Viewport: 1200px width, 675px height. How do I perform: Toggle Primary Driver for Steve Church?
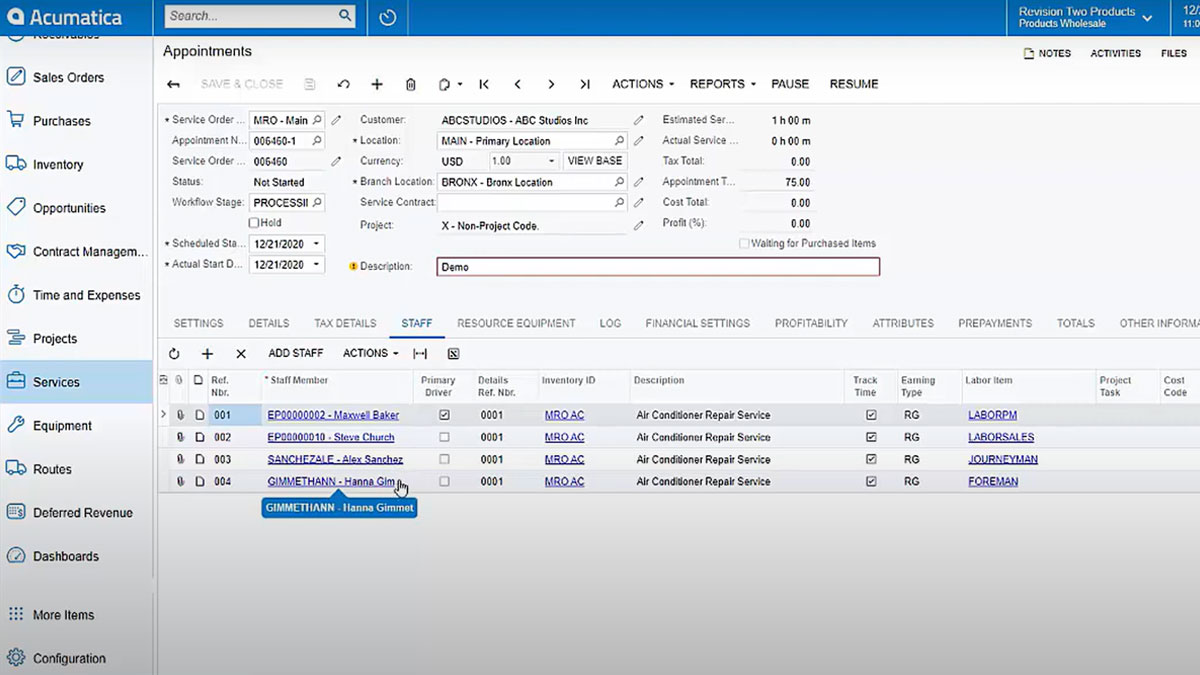coord(444,437)
